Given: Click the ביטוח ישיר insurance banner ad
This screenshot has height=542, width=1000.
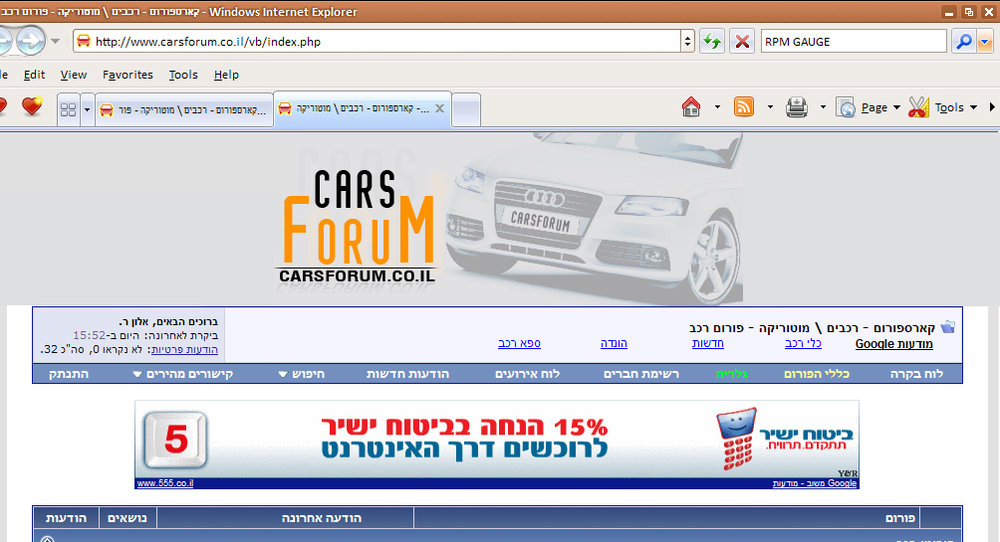Looking at the screenshot, I should [x=497, y=440].
